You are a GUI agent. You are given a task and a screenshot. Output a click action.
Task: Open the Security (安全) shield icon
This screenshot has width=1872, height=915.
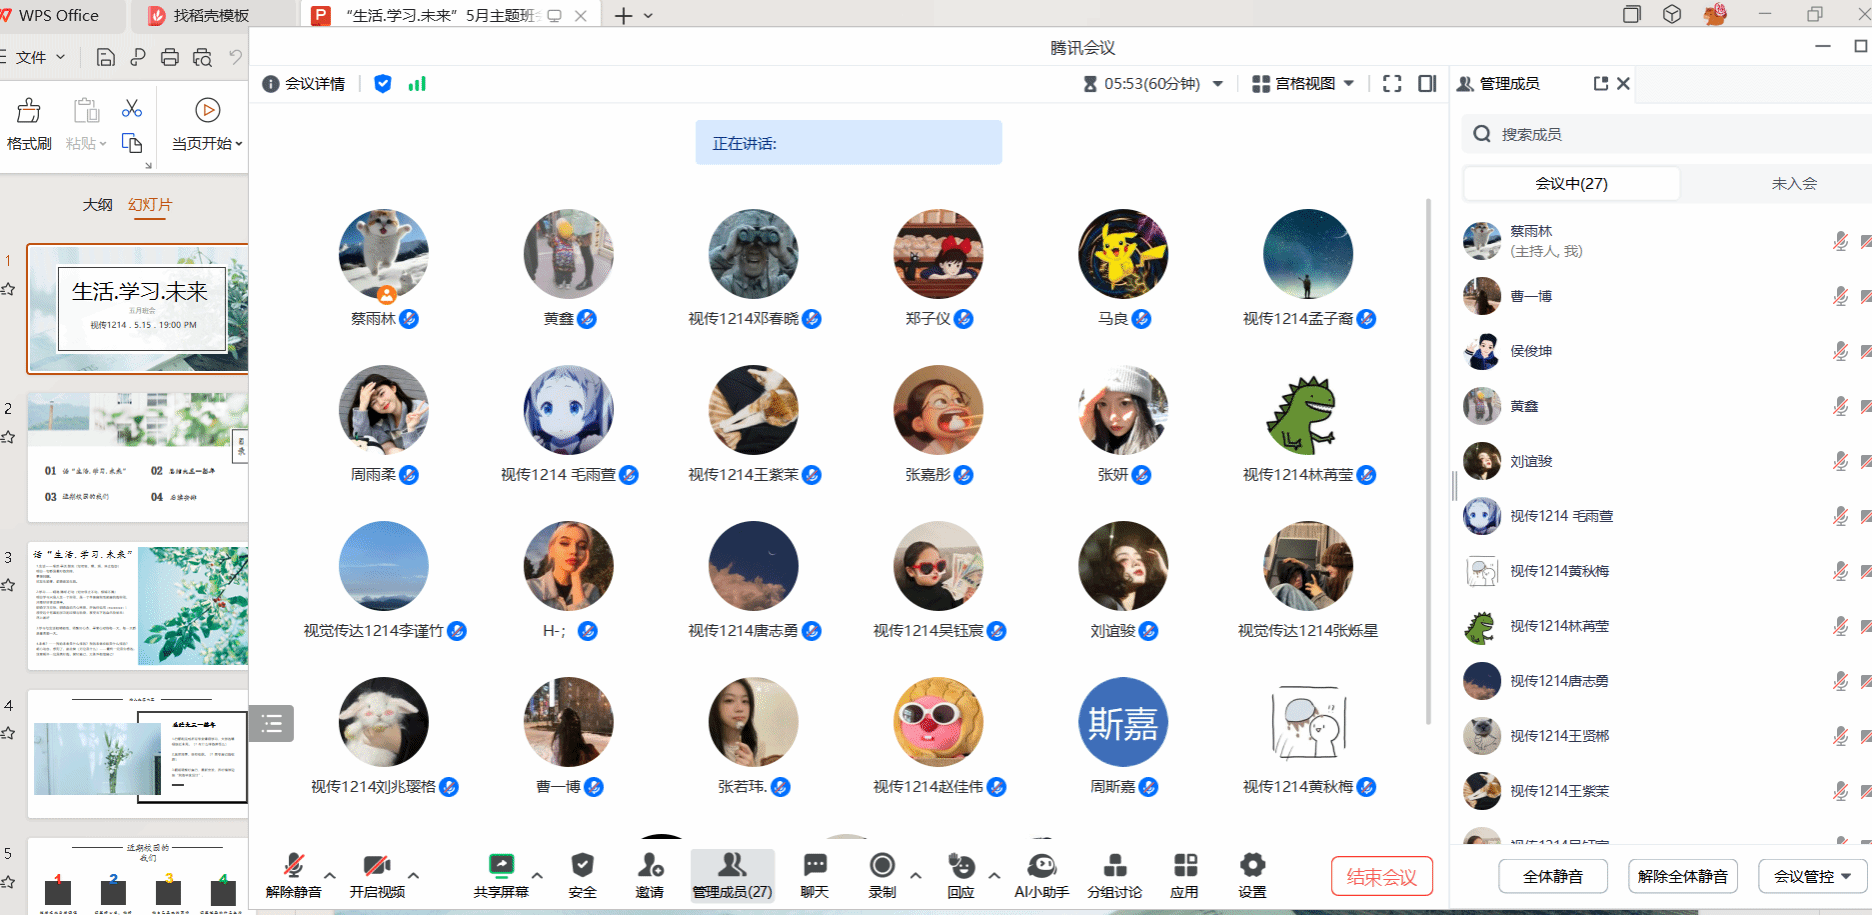(582, 866)
